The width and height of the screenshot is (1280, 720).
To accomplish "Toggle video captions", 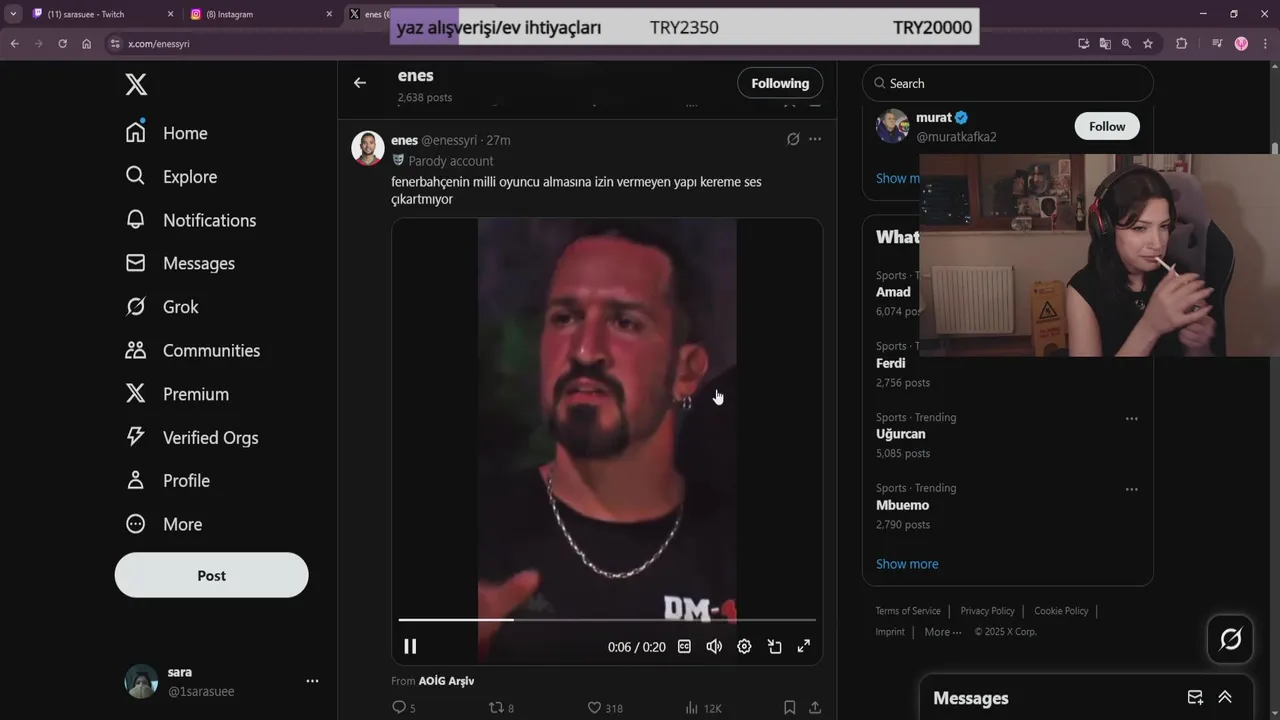I will [x=684, y=647].
